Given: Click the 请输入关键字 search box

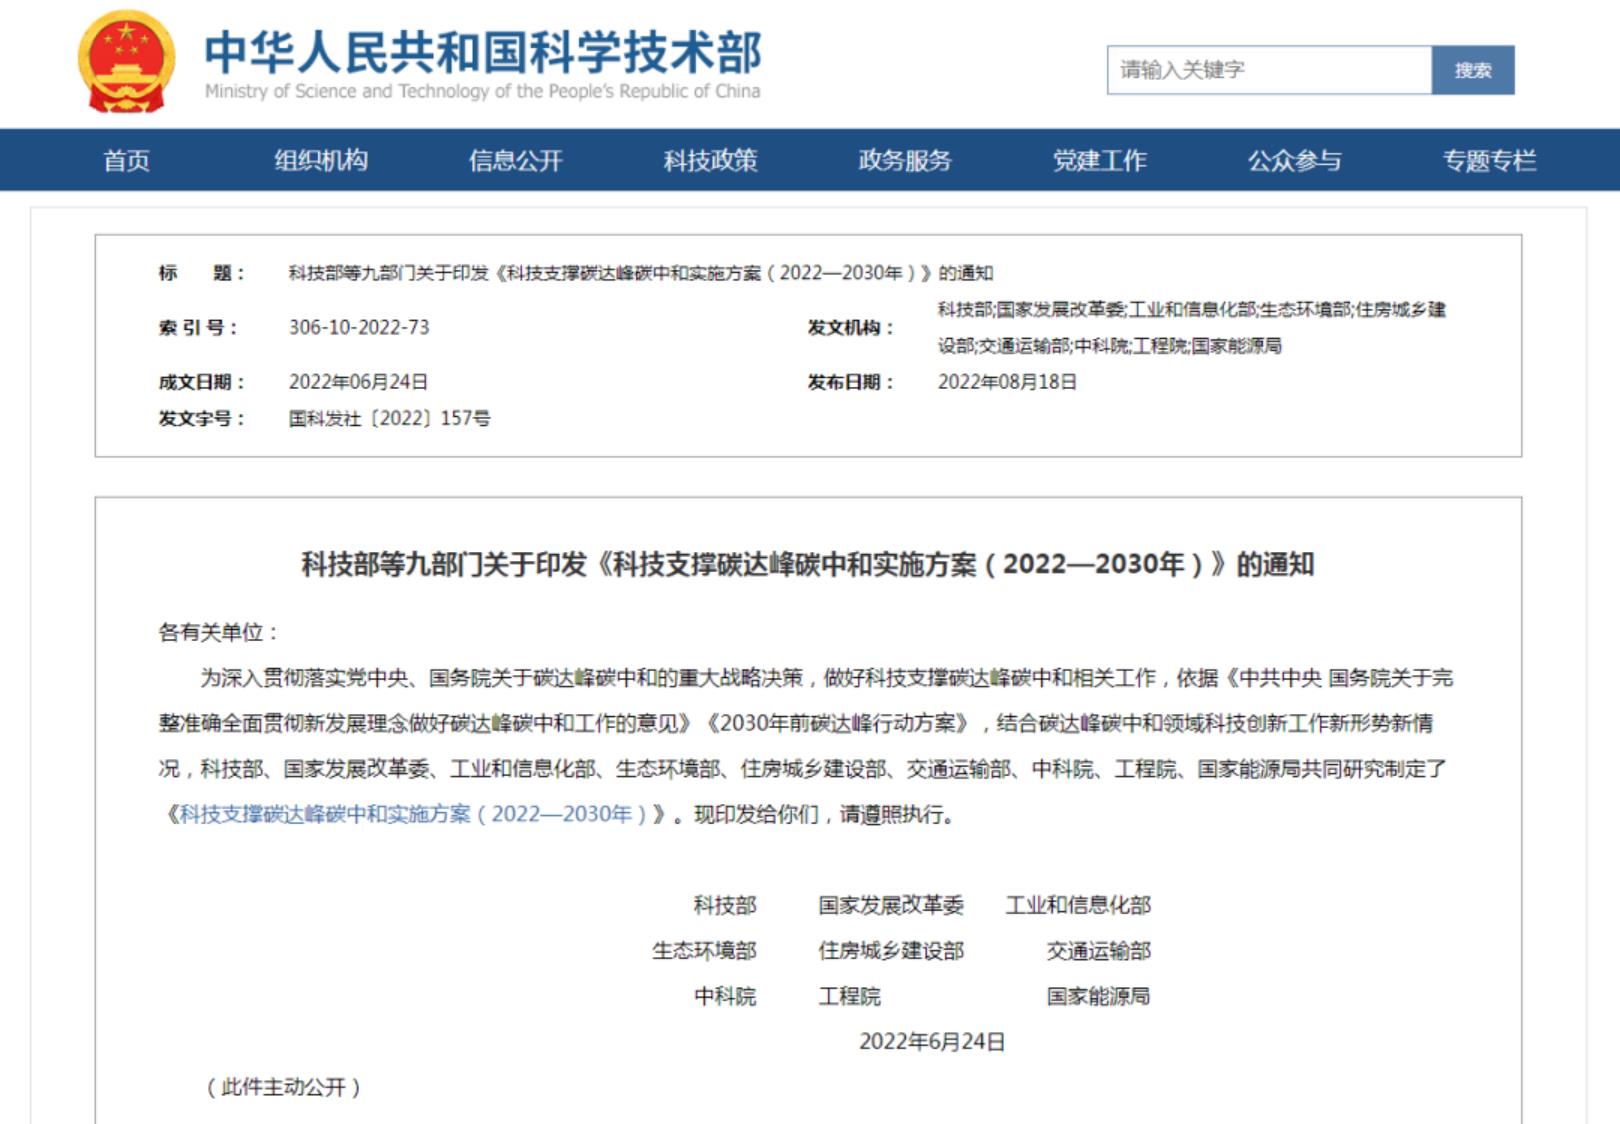Looking at the screenshot, I should point(1260,70).
